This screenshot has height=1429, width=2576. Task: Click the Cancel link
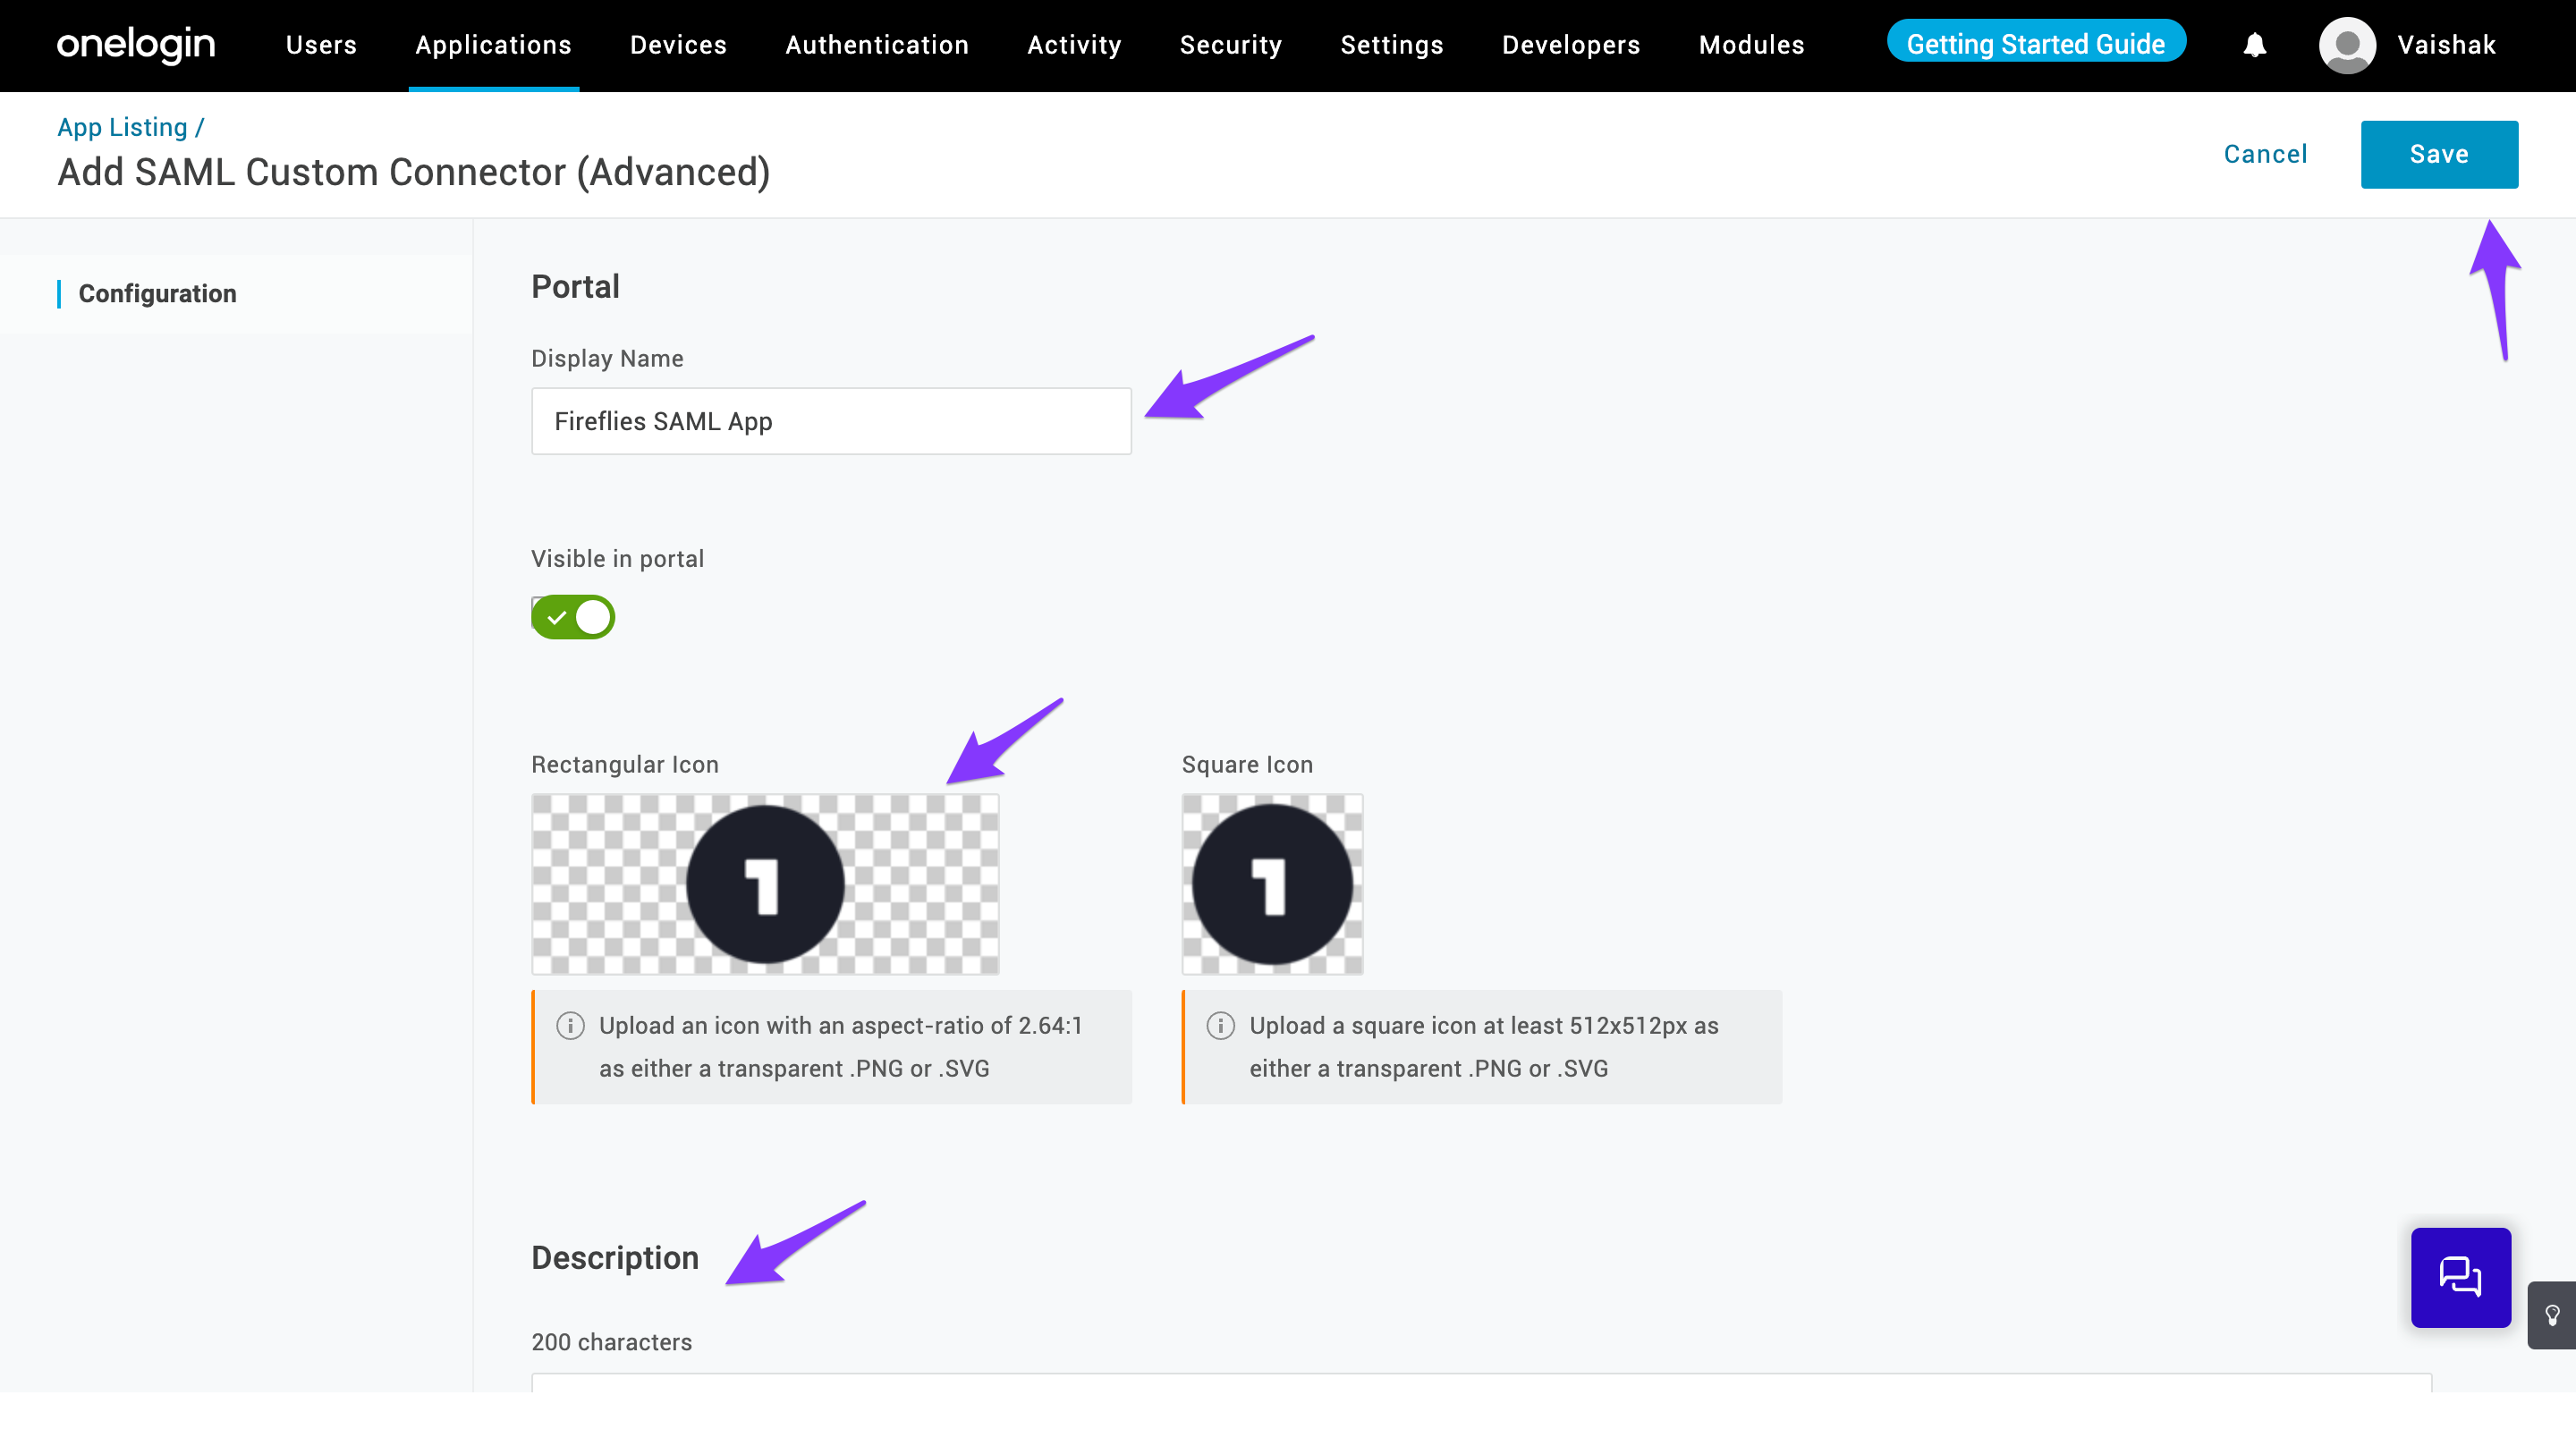coord(2265,154)
